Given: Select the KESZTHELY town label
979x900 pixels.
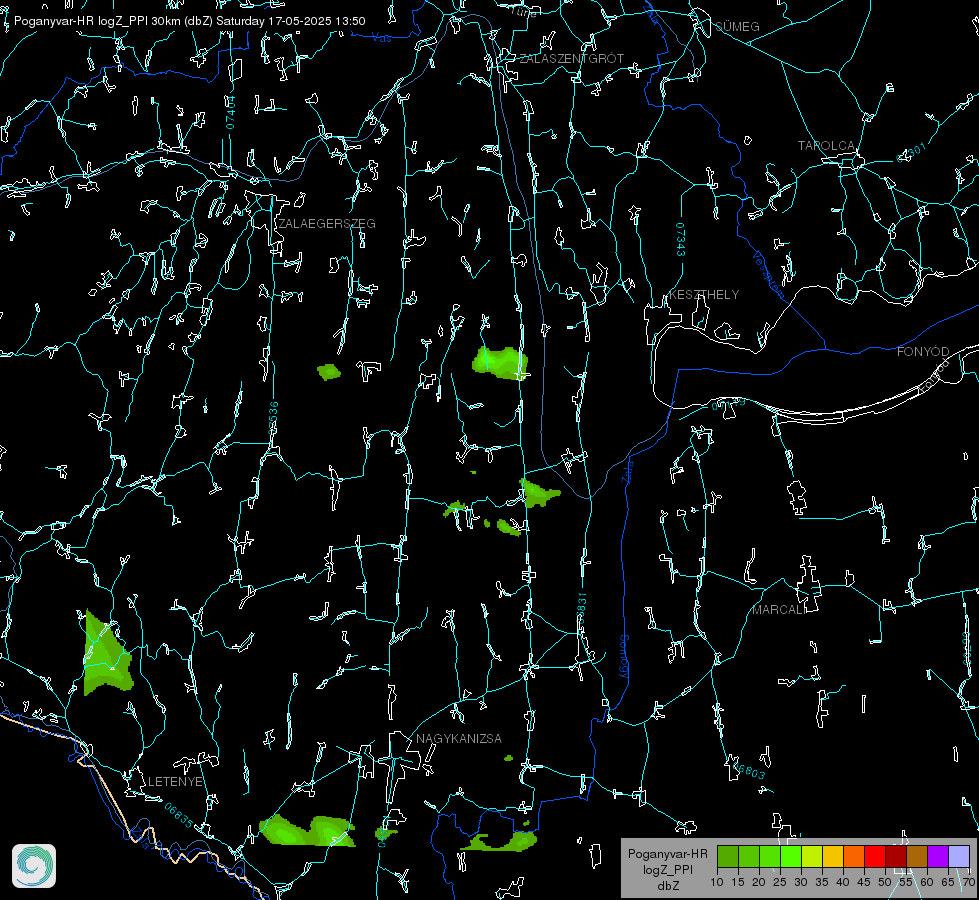Looking at the screenshot, I should (704, 294).
